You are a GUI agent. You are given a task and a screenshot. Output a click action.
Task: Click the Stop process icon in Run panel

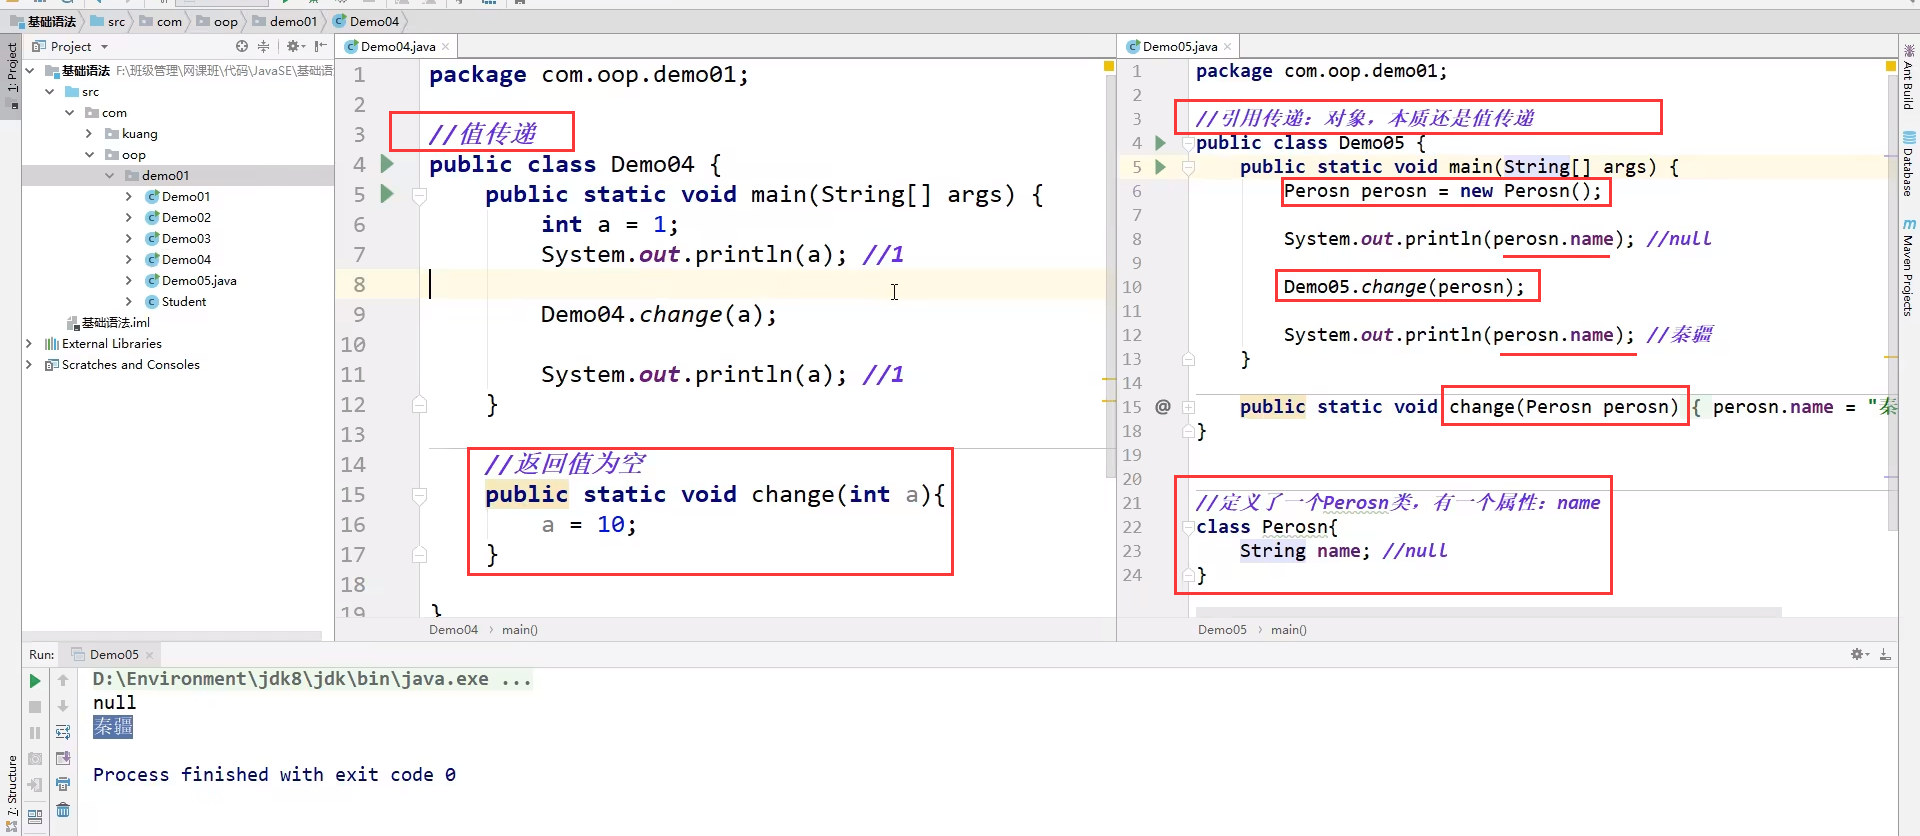pyautogui.click(x=35, y=707)
